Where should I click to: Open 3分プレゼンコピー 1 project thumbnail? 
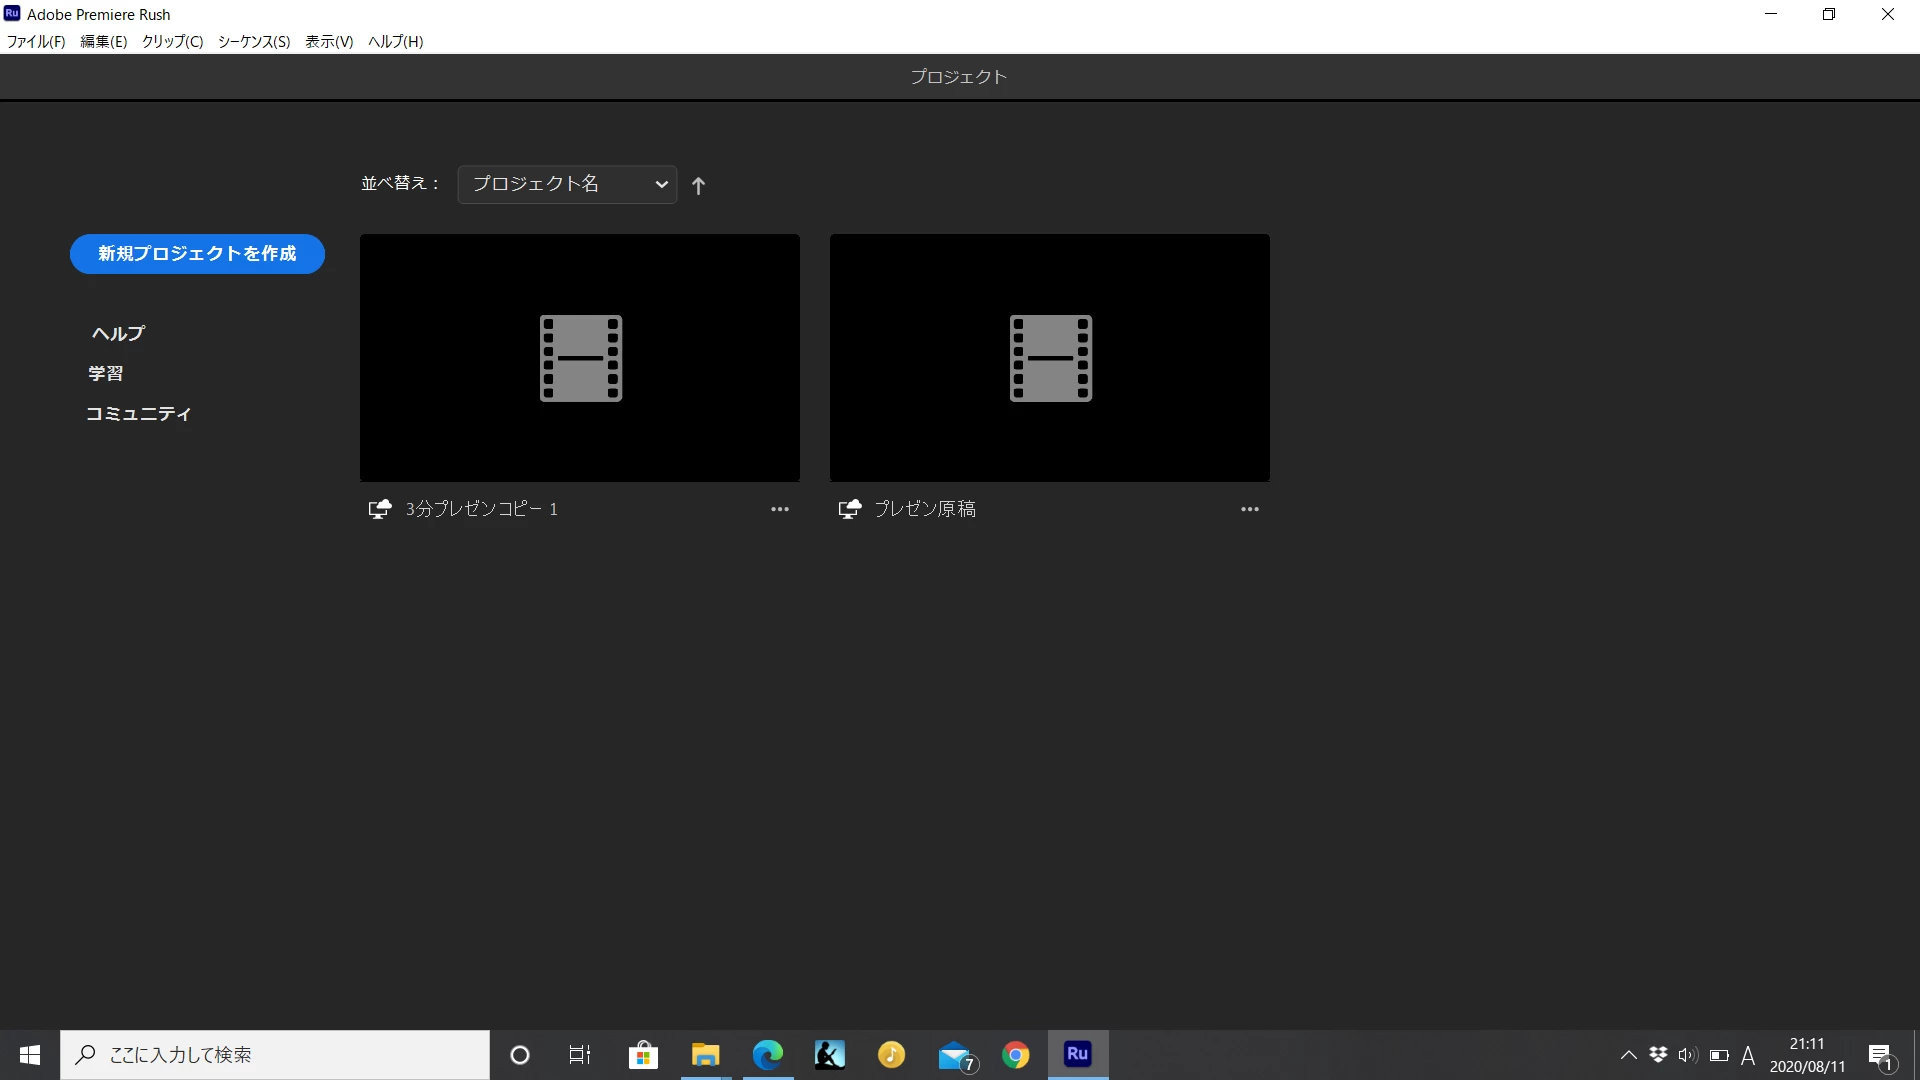coord(580,358)
